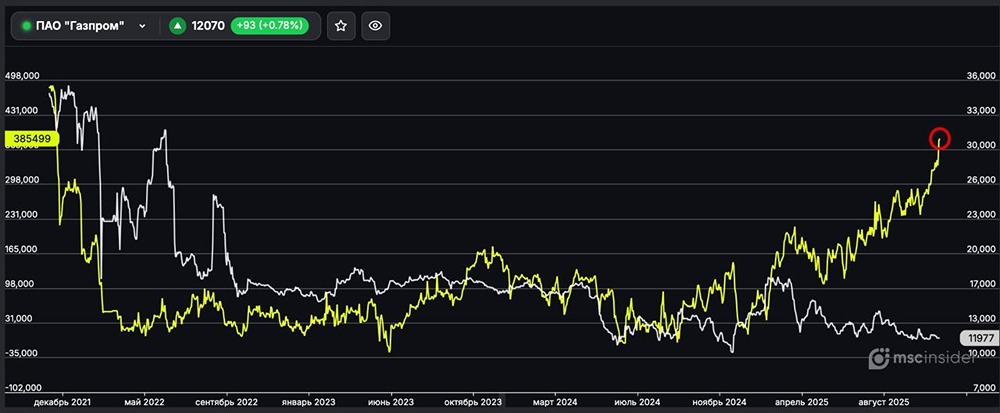This screenshot has height=413, width=1000.
Task: Click the green status dot beside Газпром
Action: tap(27, 26)
